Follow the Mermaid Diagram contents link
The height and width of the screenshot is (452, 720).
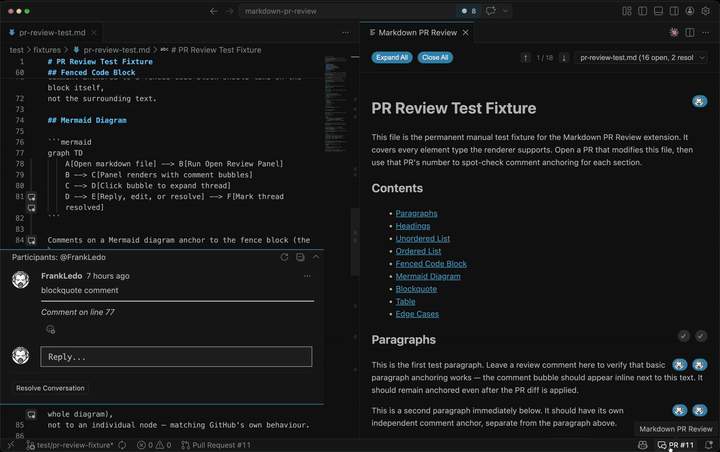coord(428,277)
